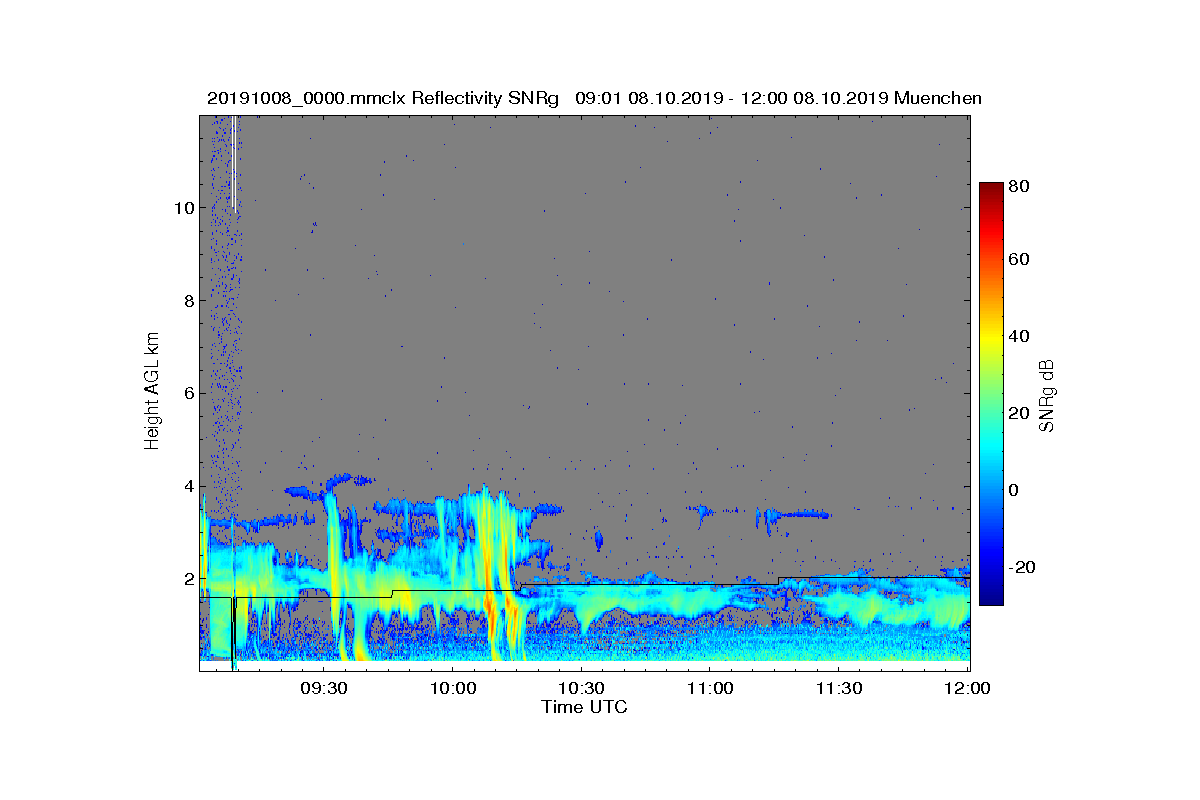Click the '10:30' time tick label

tap(580, 688)
